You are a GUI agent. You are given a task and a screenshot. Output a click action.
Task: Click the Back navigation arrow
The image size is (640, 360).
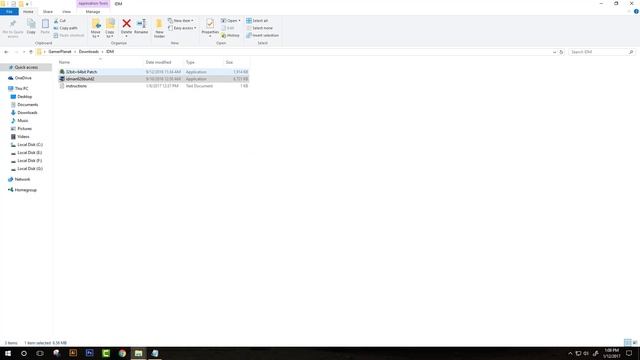(x=6, y=52)
